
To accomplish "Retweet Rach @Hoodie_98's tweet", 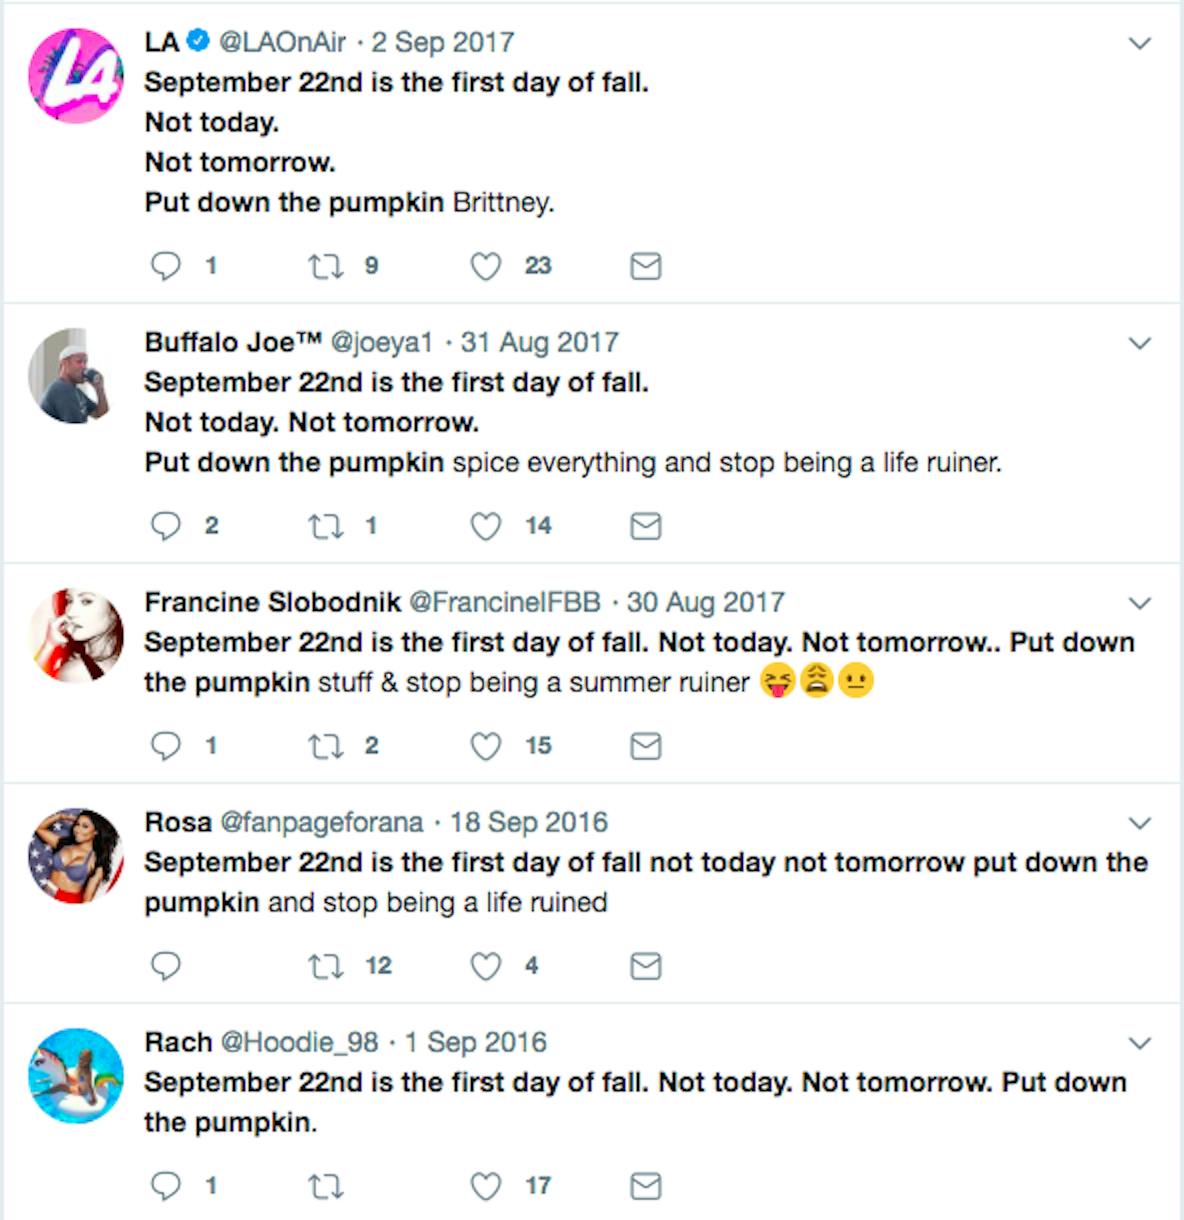I will (325, 1186).
